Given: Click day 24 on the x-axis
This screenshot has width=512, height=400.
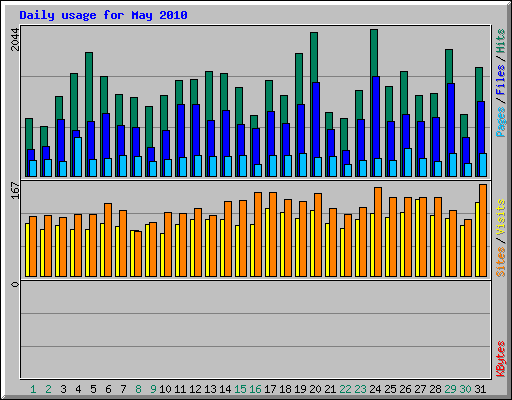Looking at the screenshot, I should [x=375, y=389].
